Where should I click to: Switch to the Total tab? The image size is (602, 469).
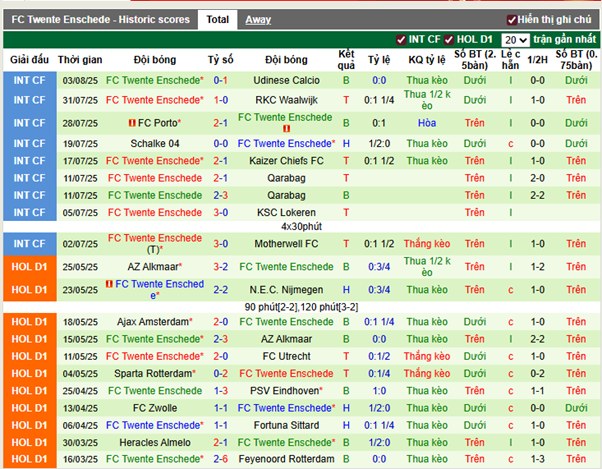tap(217, 20)
